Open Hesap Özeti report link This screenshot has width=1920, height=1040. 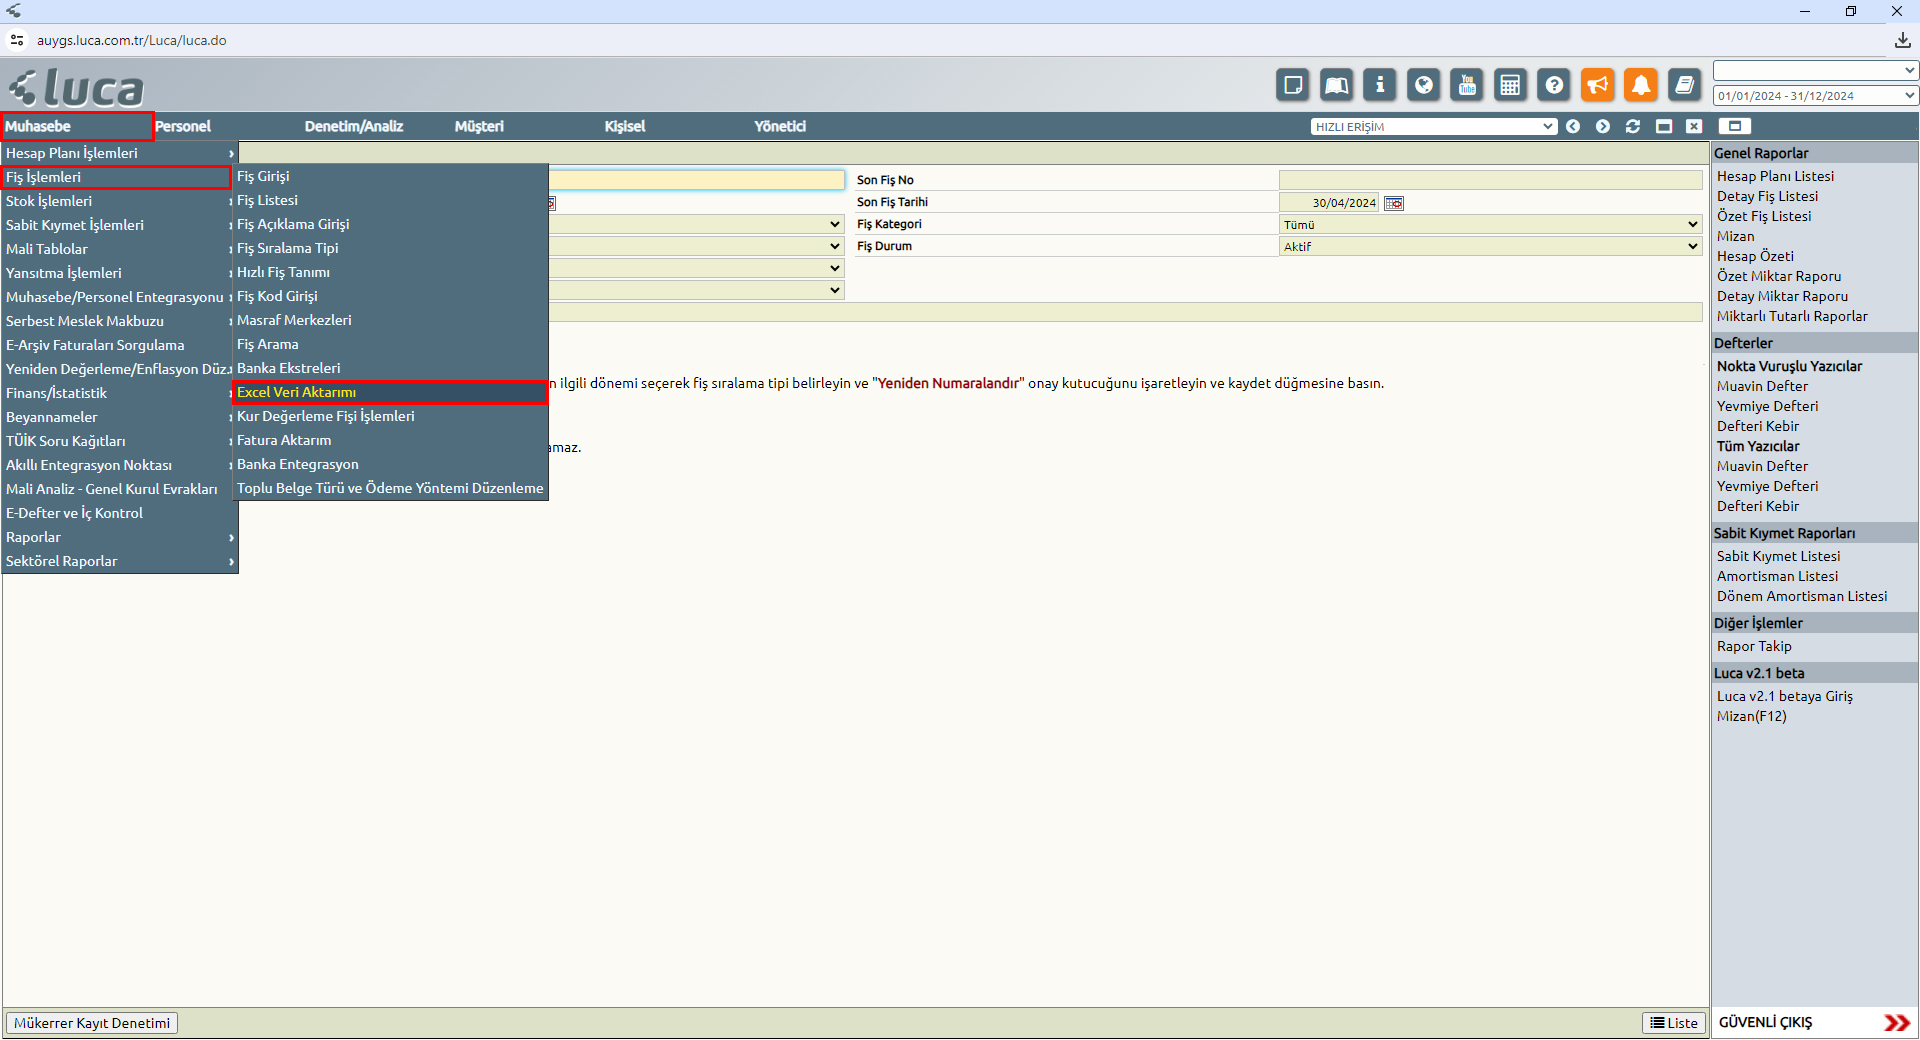1755,256
